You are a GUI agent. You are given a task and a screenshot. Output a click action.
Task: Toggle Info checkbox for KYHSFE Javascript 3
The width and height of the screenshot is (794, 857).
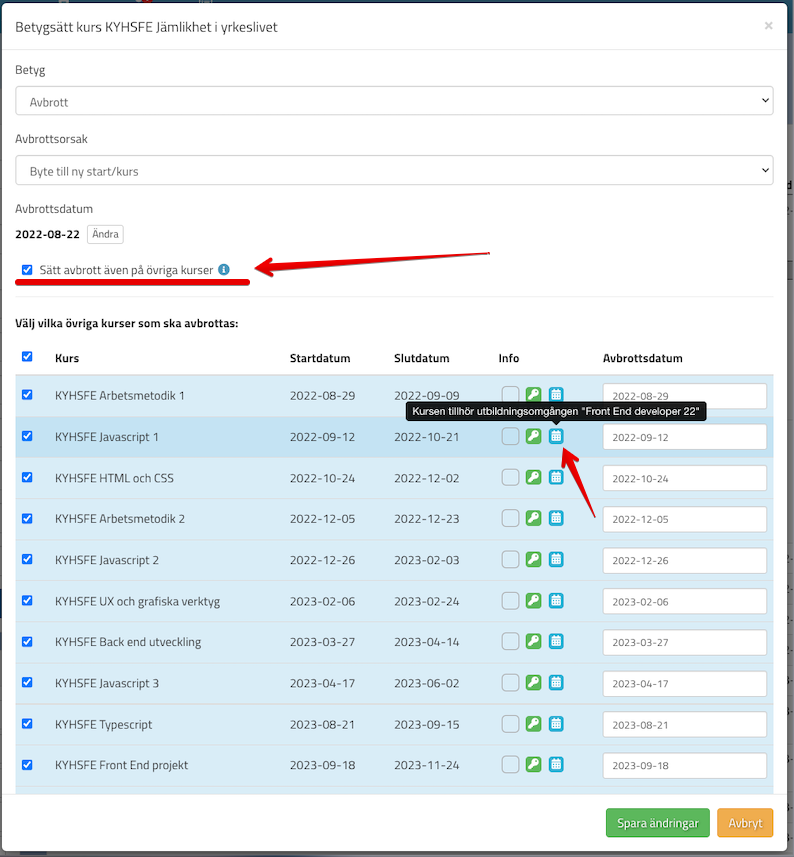[x=510, y=682]
